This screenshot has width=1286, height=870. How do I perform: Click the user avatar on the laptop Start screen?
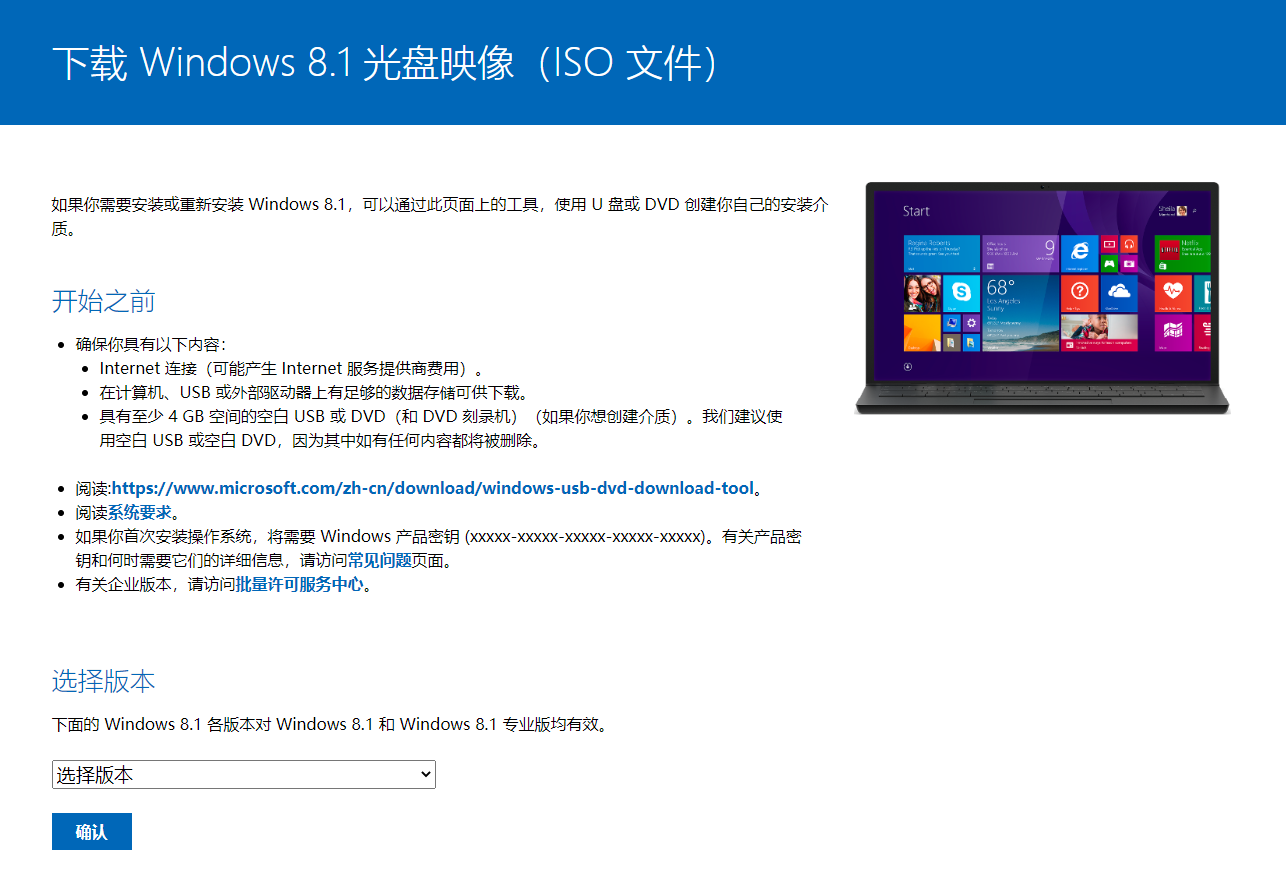[x=1182, y=211]
